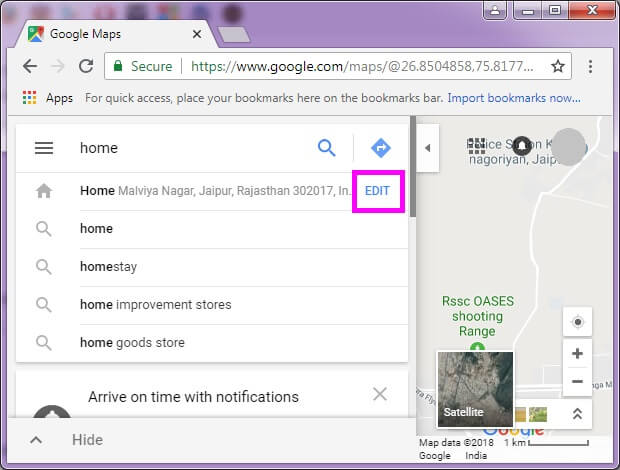Zoom out the map with minus
The image size is (620, 470).
(x=577, y=381)
